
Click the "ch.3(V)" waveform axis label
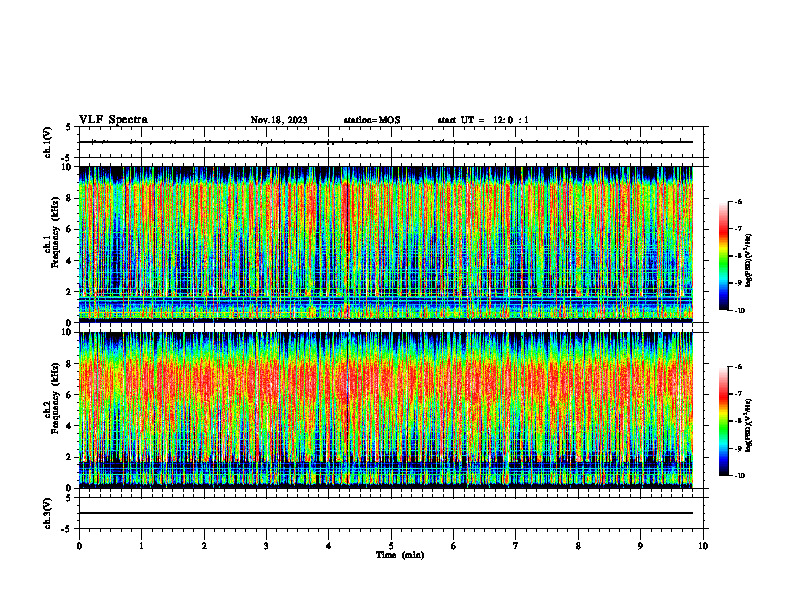click(x=47, y=513)
